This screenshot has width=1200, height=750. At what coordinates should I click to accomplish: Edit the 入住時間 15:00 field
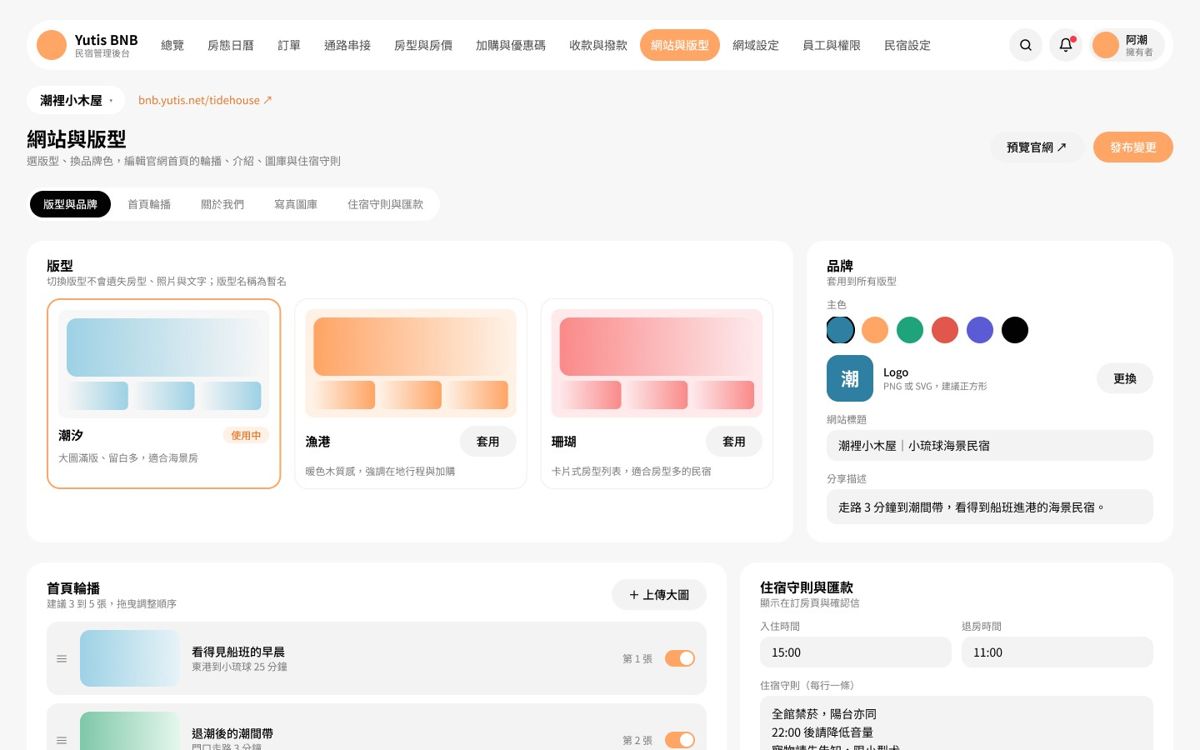point(856,652)
